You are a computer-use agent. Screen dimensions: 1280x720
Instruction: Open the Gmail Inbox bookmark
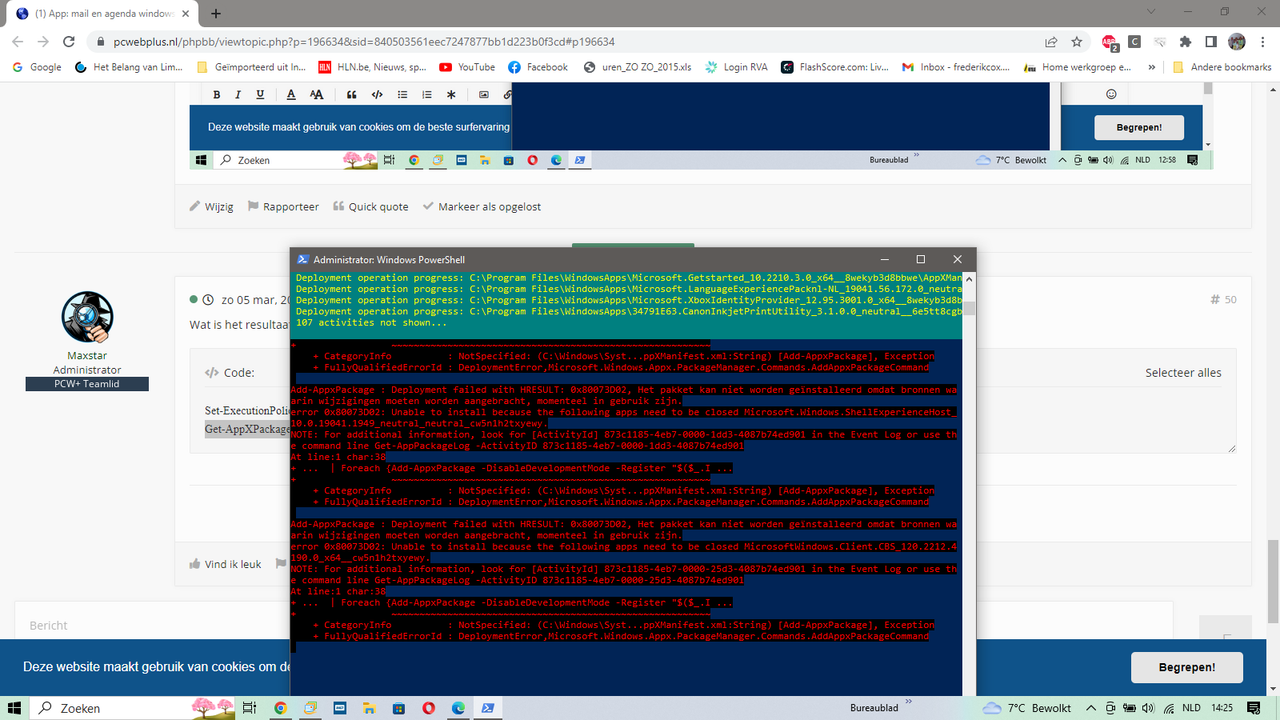(x=957, y=67)
